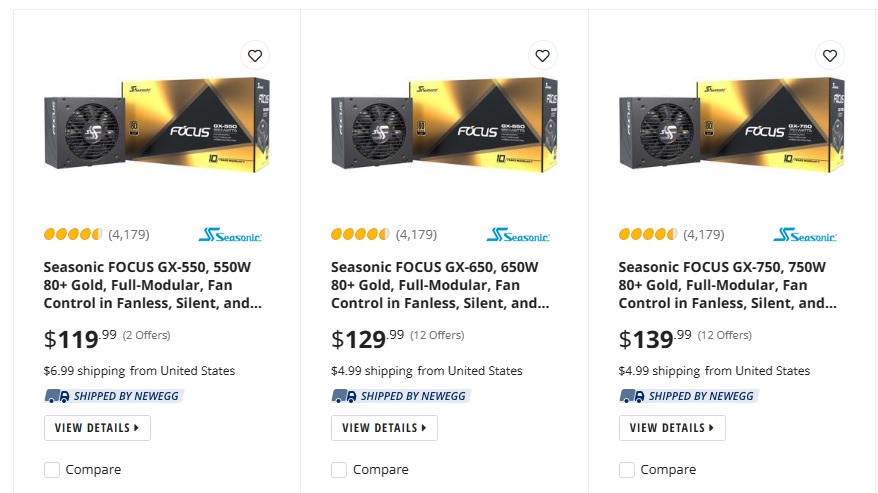
Task: Open star rating reviews for GX-750
Action: 648,234
